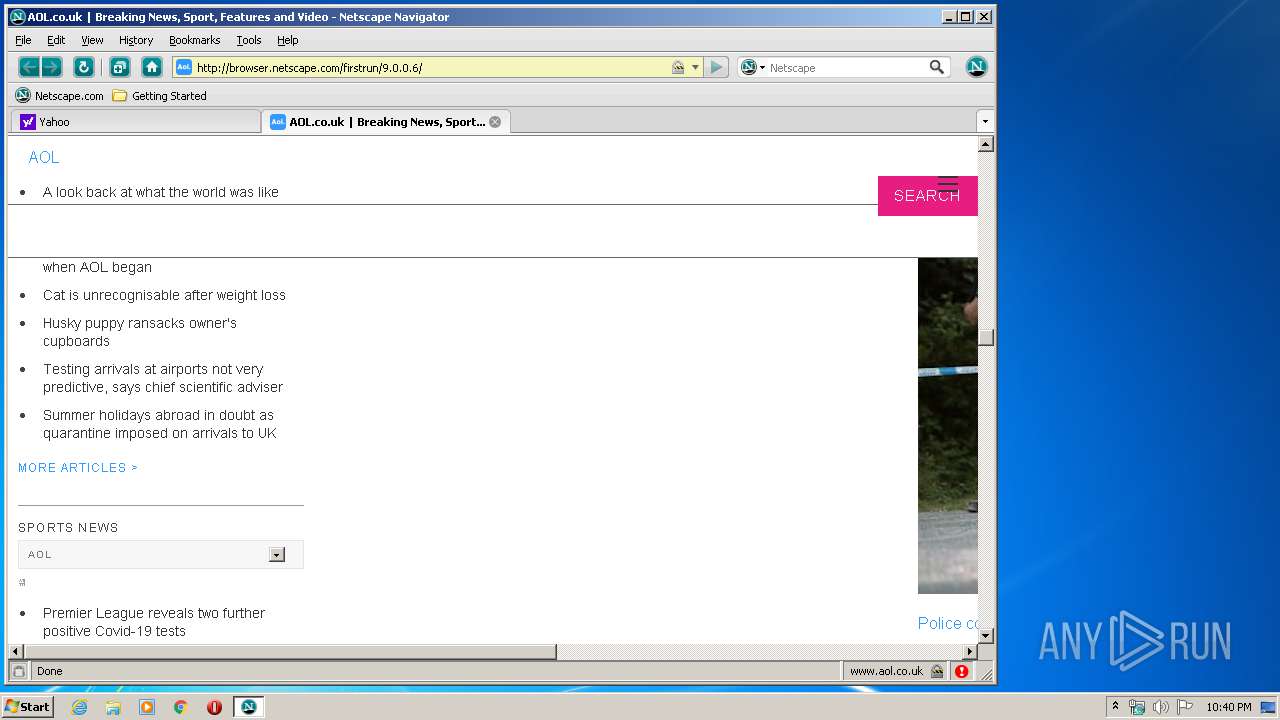Launch Google Chrome from taskbar
Screen dimensions: 1280x720
coord(181,707)
